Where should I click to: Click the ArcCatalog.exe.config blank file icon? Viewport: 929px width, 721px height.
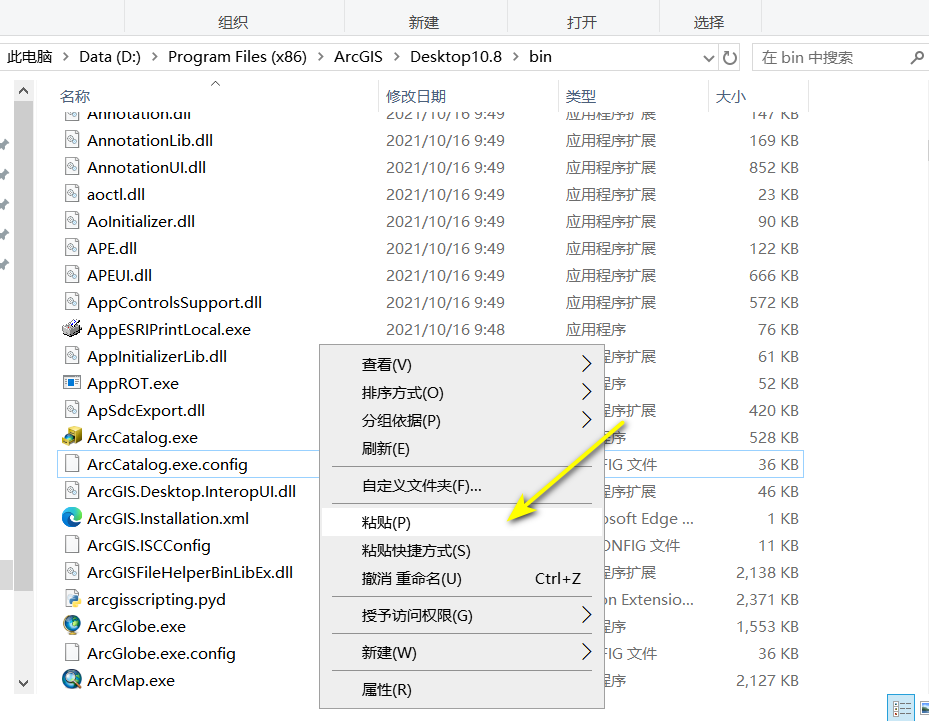[x=72, y=463]
